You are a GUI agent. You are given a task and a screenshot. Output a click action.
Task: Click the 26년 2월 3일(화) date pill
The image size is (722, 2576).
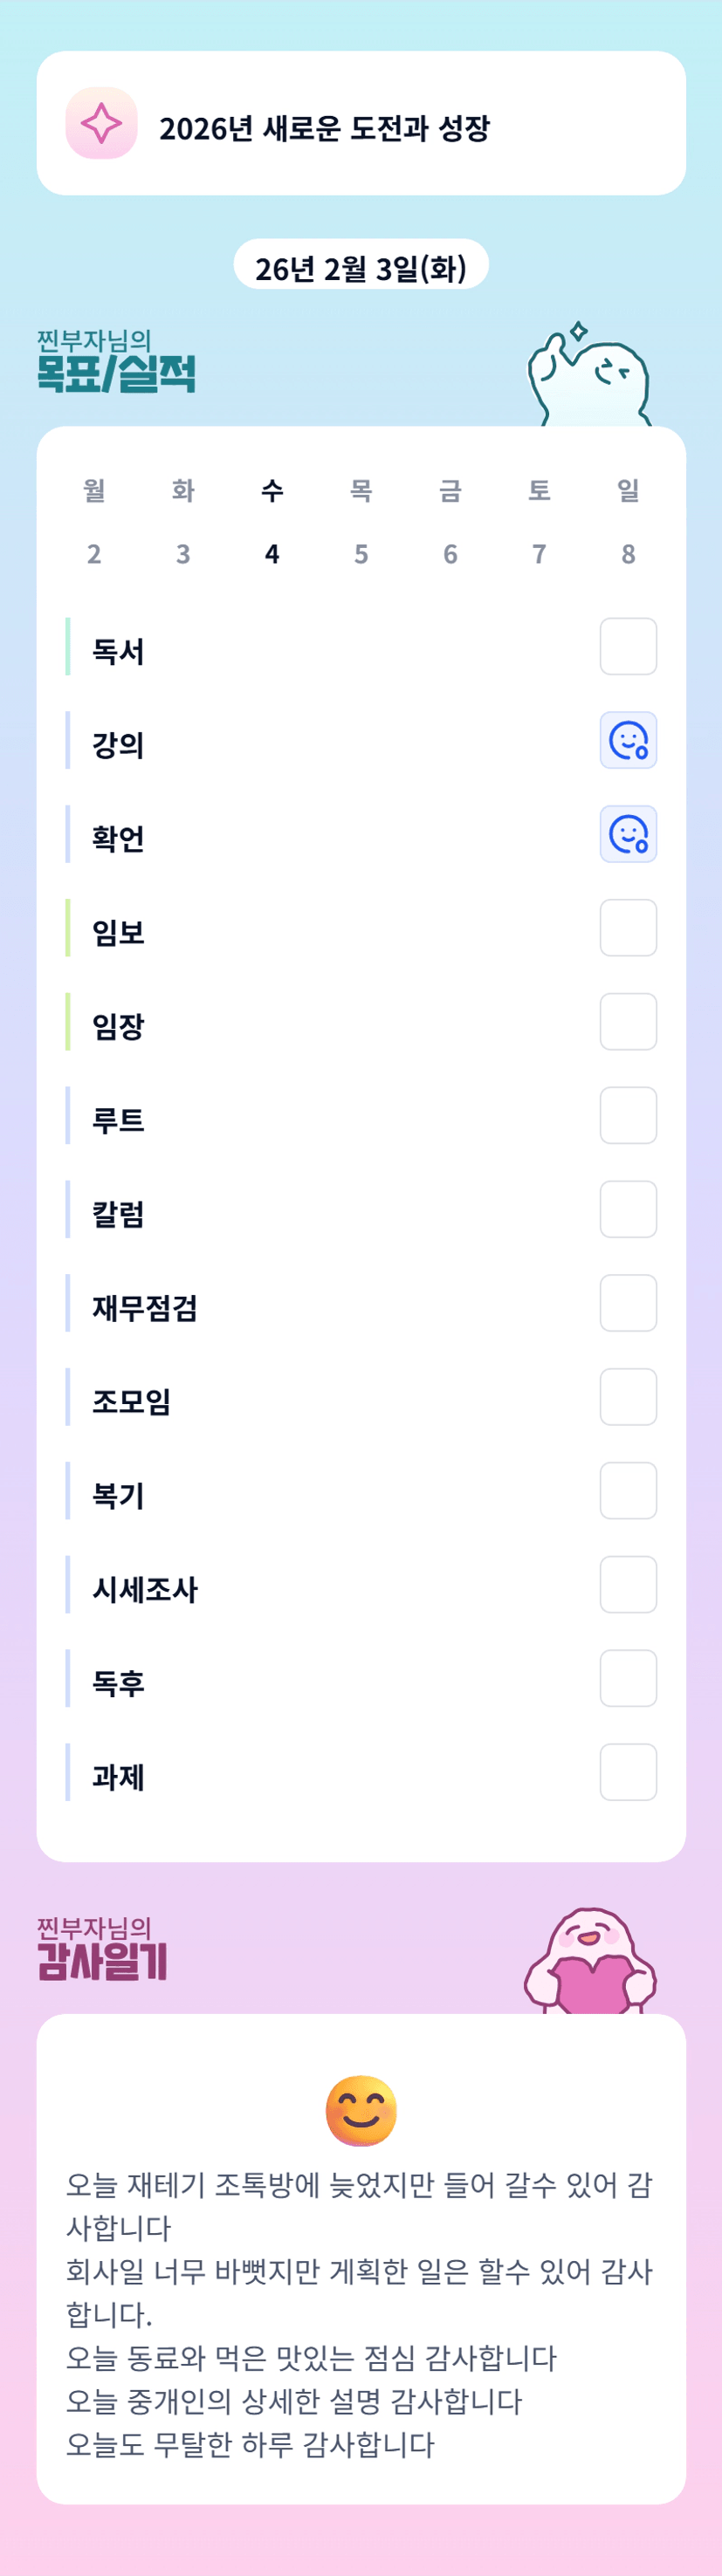click(361, 268)
